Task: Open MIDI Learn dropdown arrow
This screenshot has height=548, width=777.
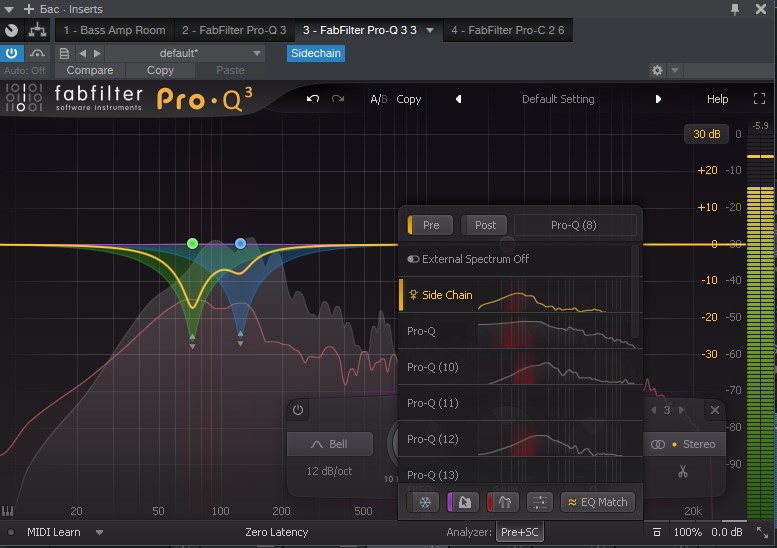Action: pos(99,532)
